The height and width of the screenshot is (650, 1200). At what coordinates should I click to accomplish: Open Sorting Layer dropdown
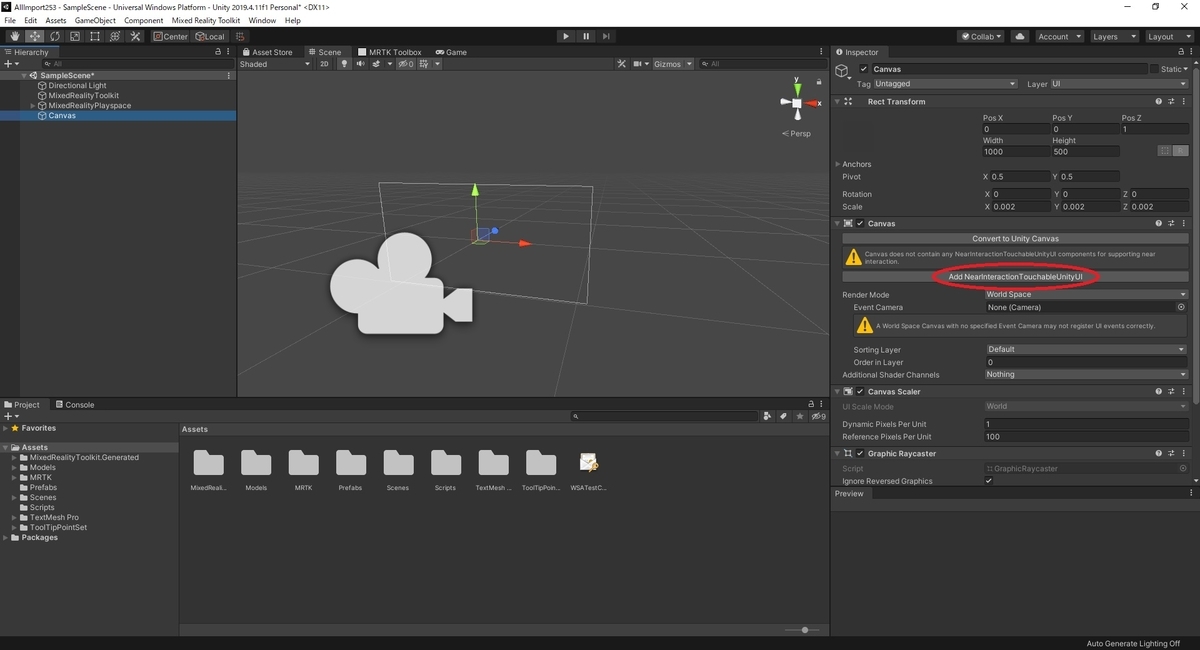1085,349
